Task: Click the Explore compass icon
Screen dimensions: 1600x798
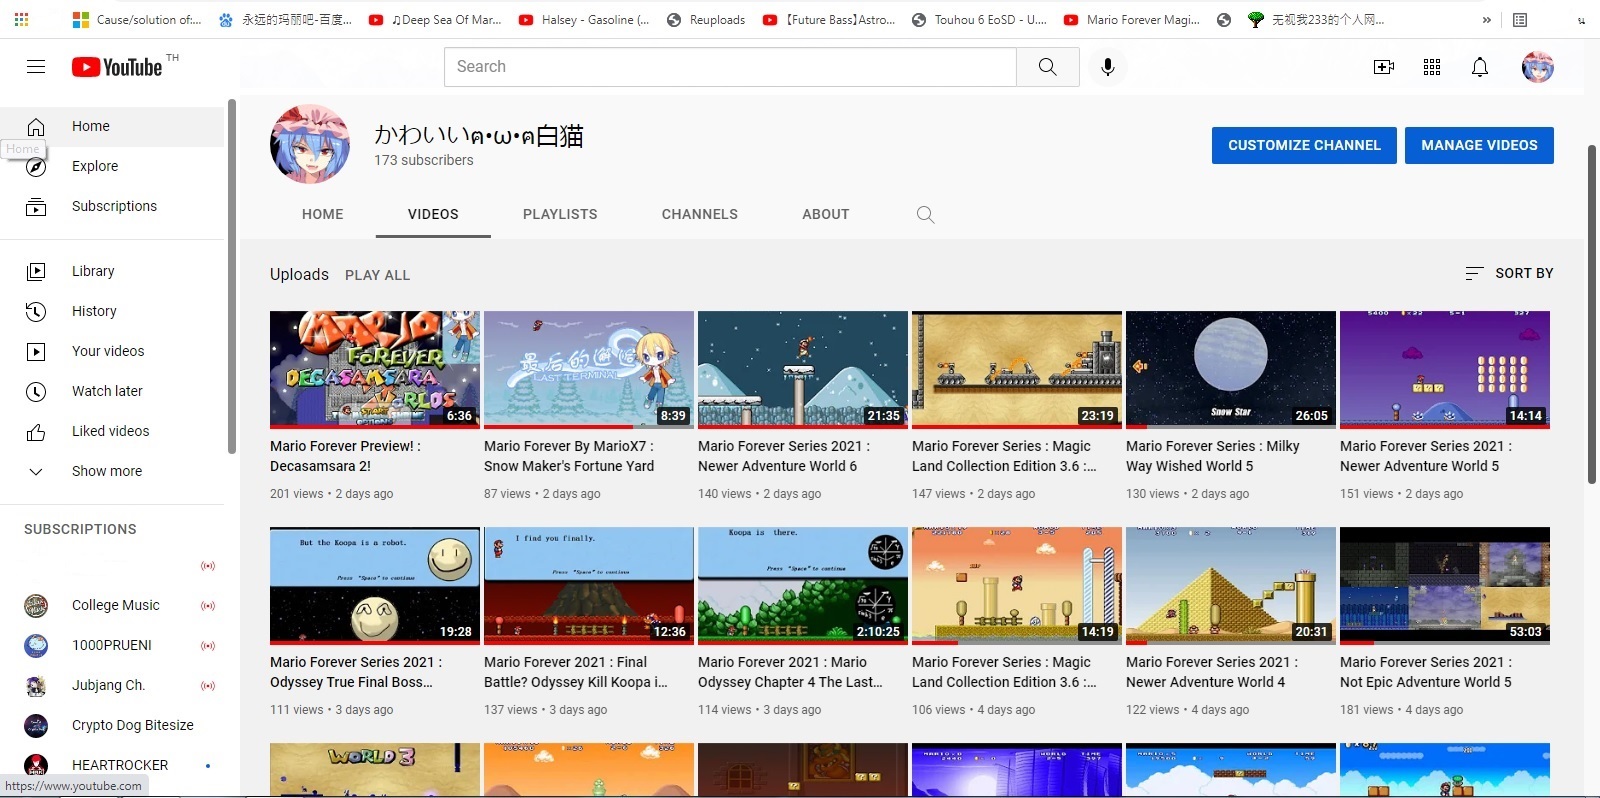Action: pos(36,167)
